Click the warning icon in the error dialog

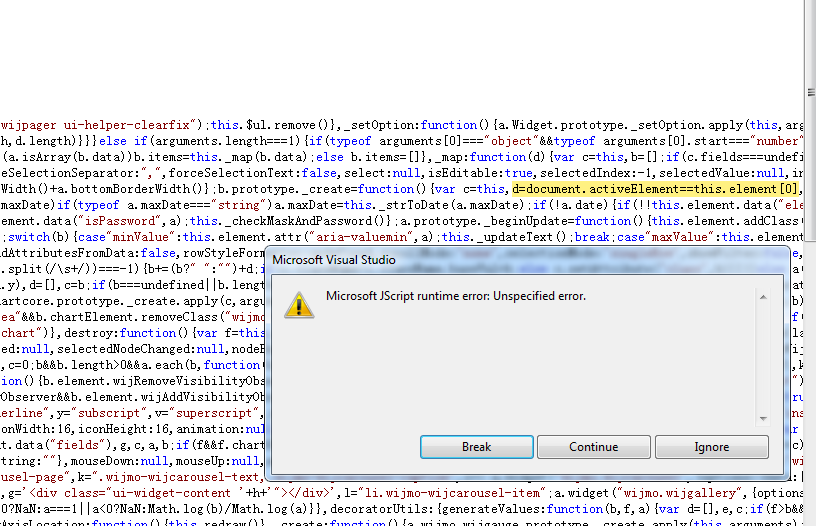(x=299, y=305)
